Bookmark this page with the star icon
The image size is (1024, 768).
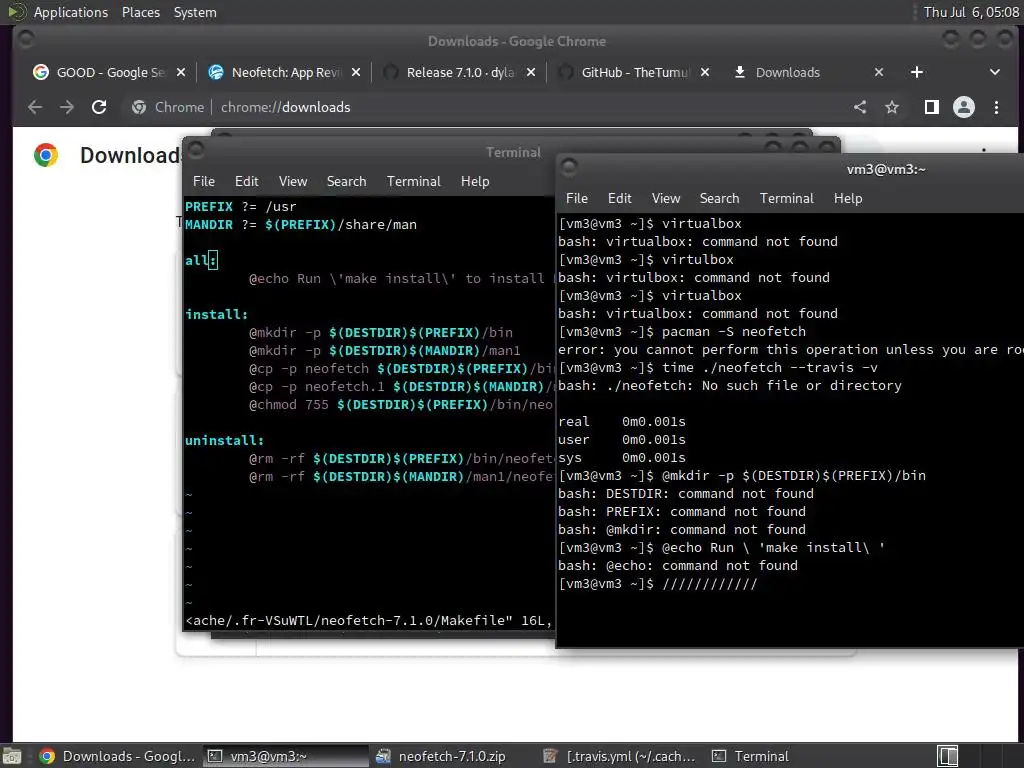coord(892,107)
